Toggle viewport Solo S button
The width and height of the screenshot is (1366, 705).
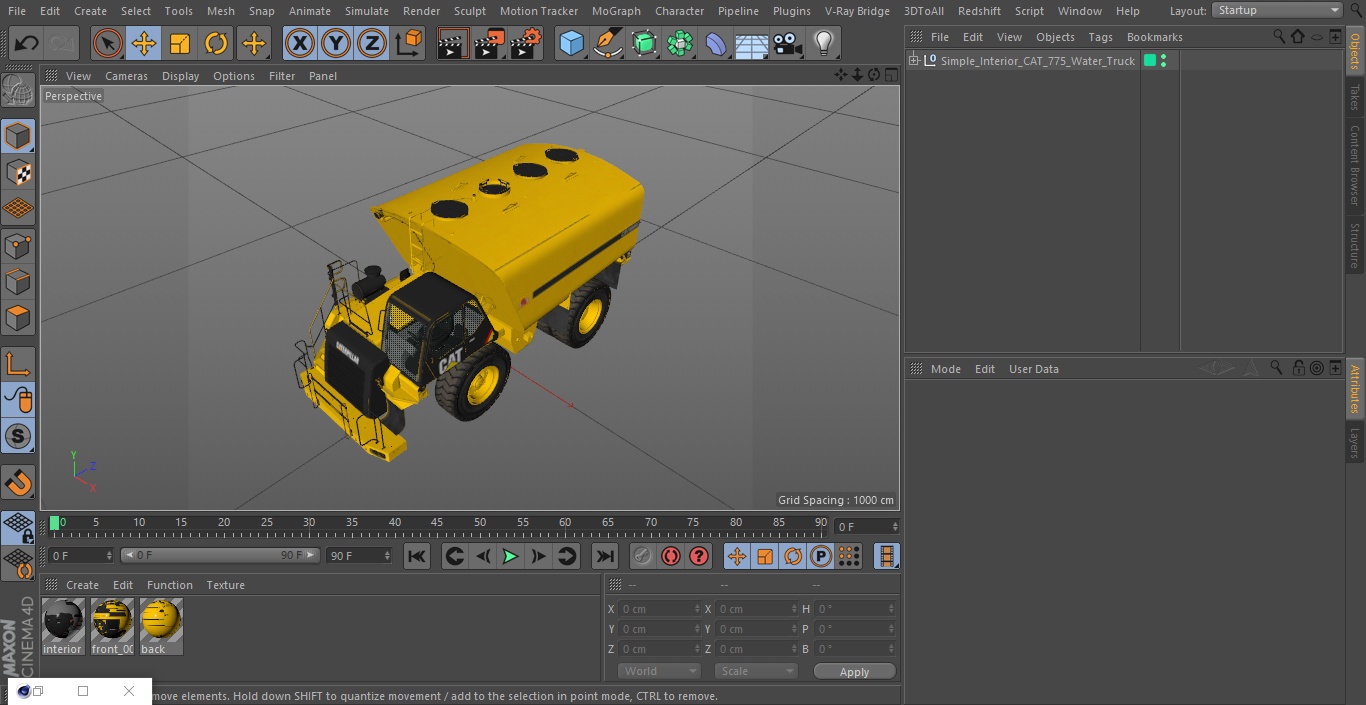tap(18, 437)
